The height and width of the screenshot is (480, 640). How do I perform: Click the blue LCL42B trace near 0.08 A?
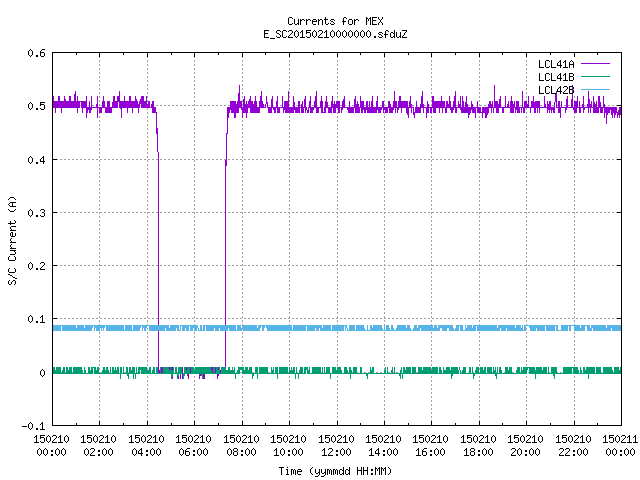[x=337, y=328]
